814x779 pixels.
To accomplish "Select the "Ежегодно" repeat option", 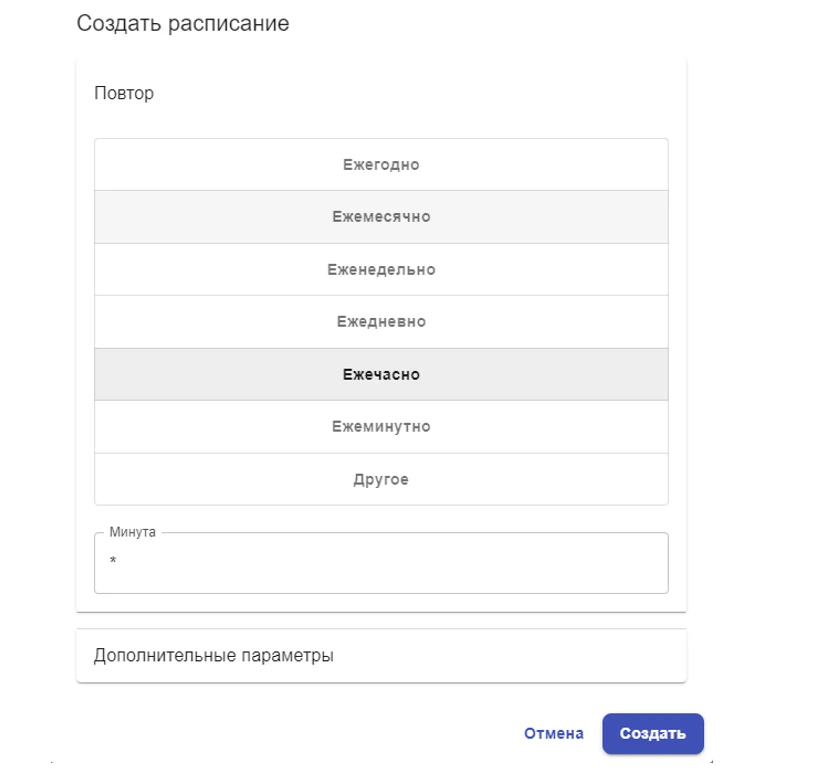I will pos(380,163).
